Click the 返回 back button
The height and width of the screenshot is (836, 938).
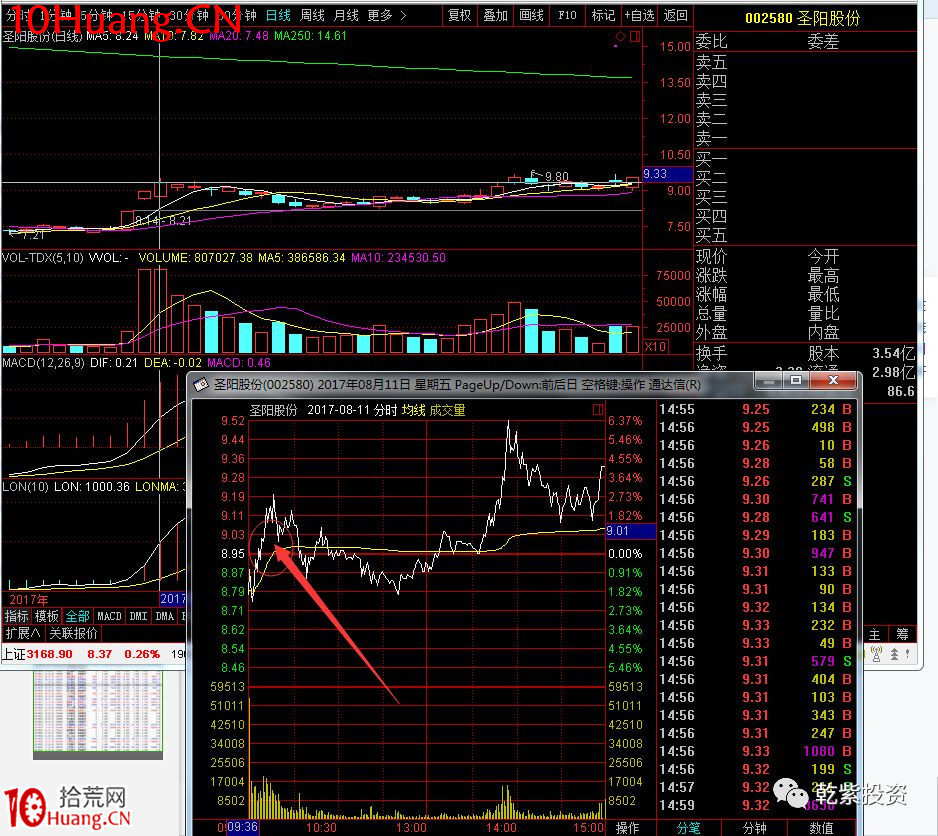tap(675, 15)
